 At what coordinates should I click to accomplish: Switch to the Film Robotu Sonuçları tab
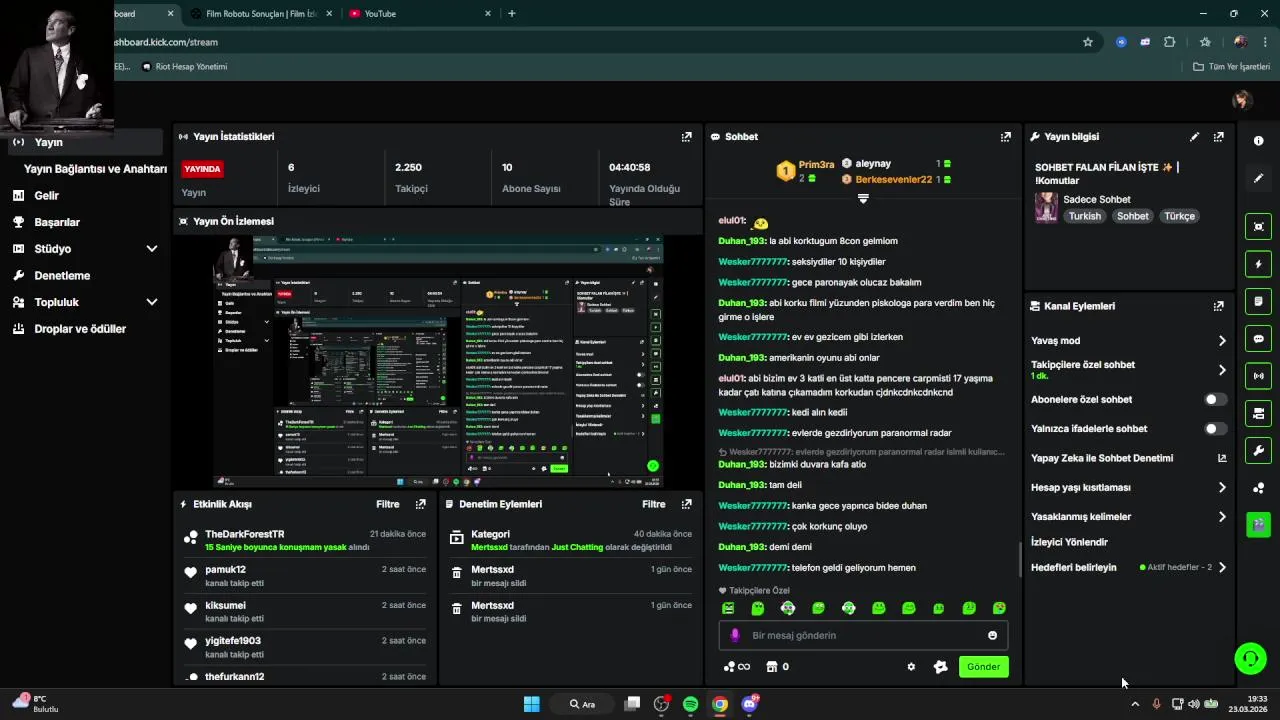263,14
